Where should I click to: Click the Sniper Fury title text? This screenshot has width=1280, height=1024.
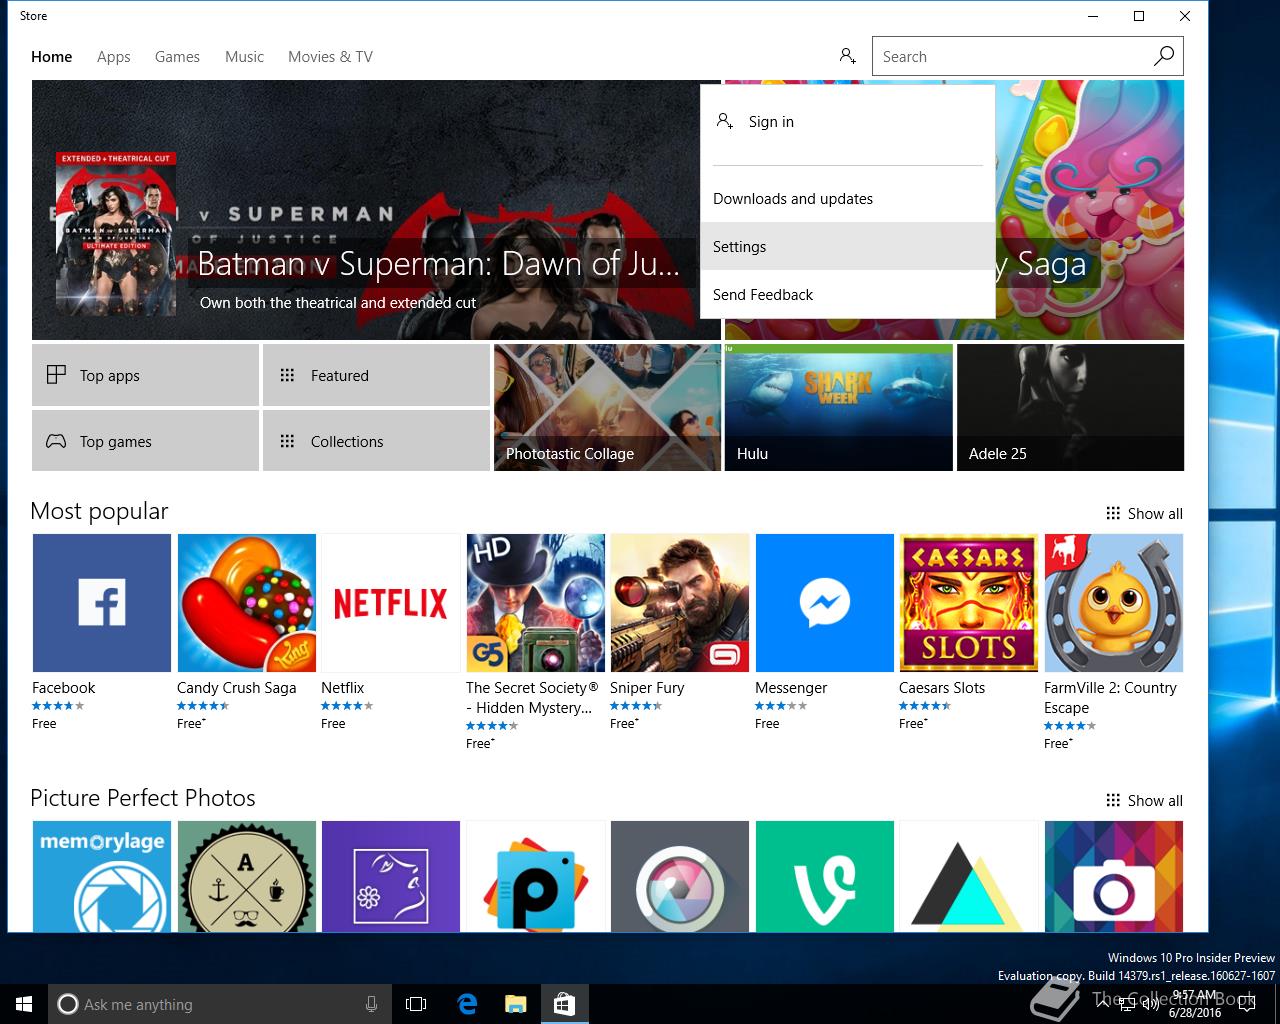647,687
